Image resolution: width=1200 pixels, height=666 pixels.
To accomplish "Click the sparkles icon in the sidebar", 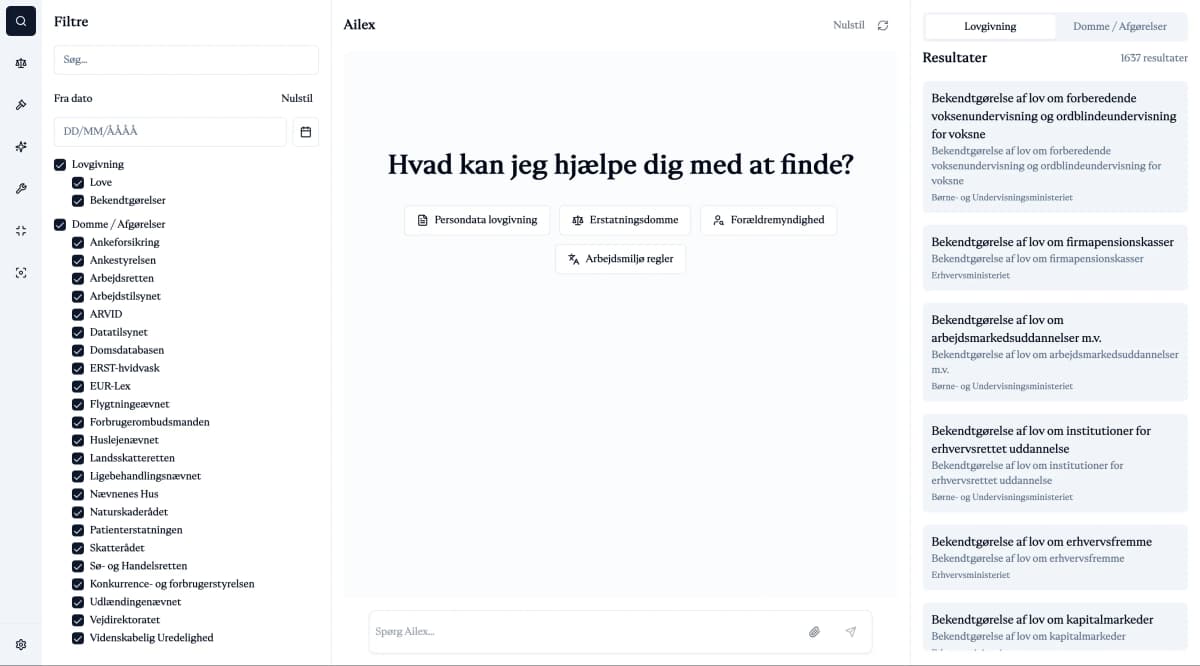I will tap(21, 147).
